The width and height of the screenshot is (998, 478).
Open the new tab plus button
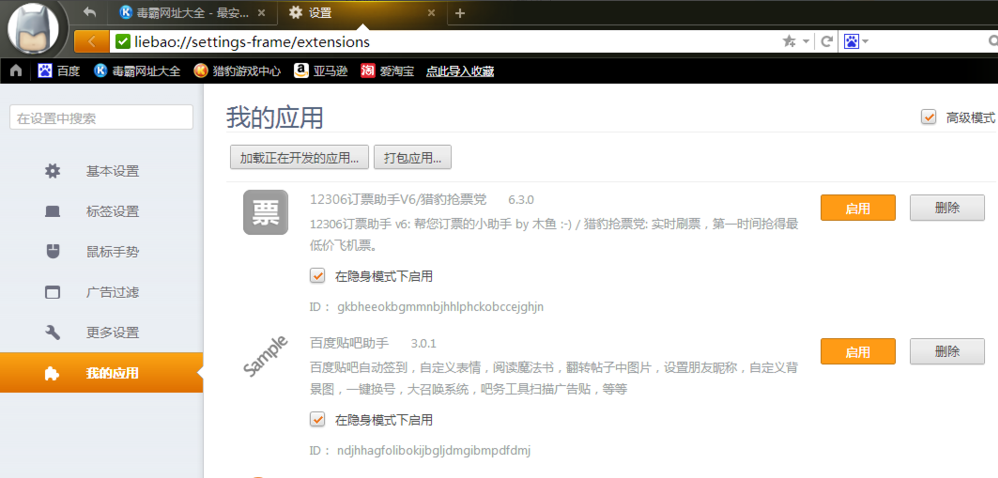(x=460, y=13)
